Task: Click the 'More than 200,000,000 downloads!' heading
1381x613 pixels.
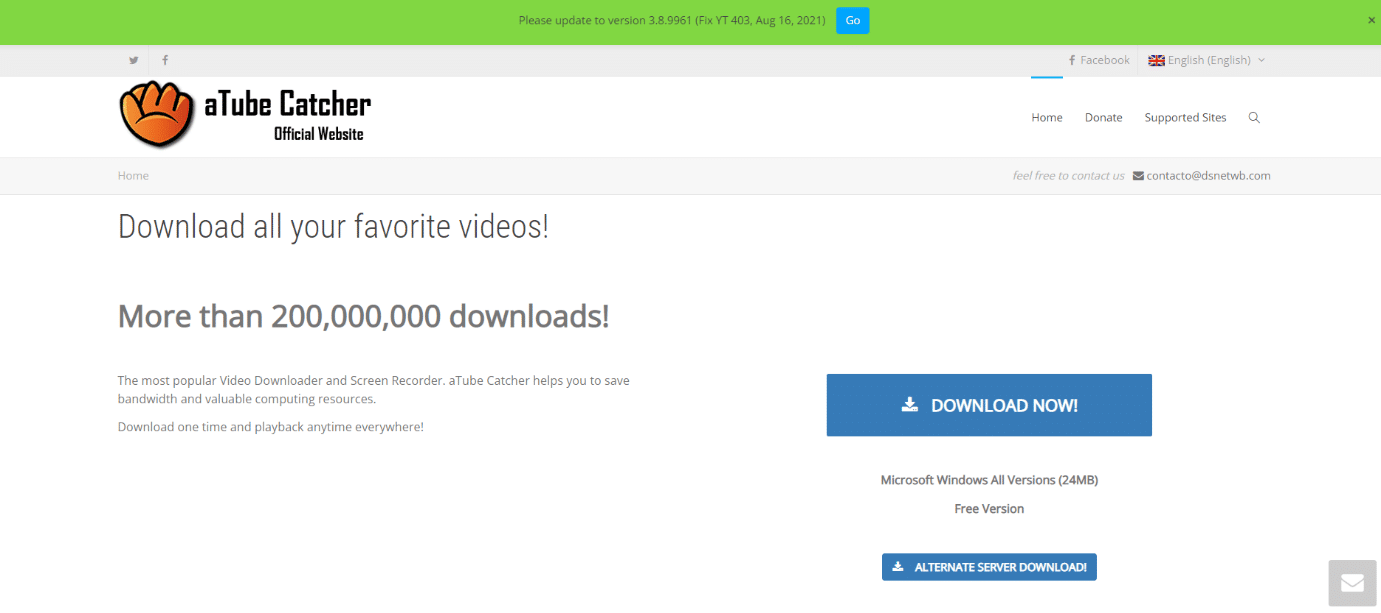Action: 364,316
